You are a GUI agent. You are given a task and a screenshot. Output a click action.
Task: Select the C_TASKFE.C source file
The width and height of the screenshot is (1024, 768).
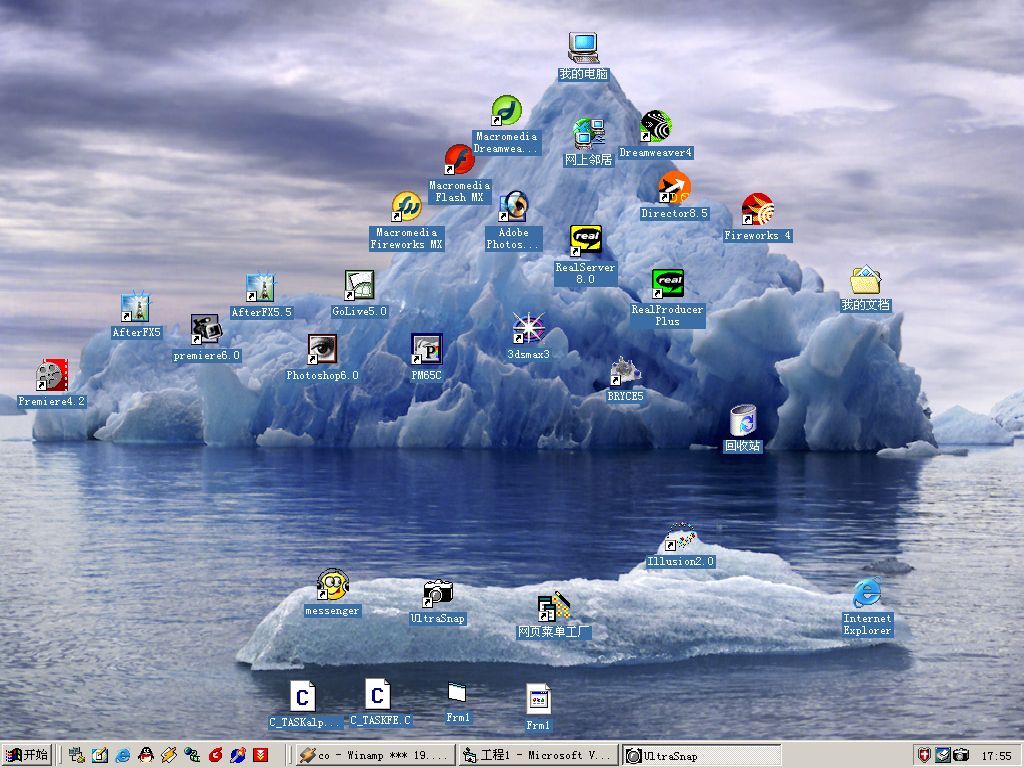[377, 695]
